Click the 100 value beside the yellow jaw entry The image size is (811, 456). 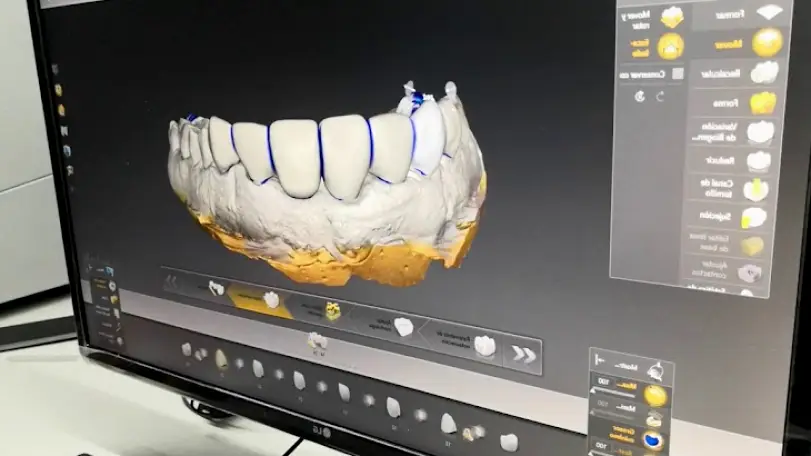603,381
